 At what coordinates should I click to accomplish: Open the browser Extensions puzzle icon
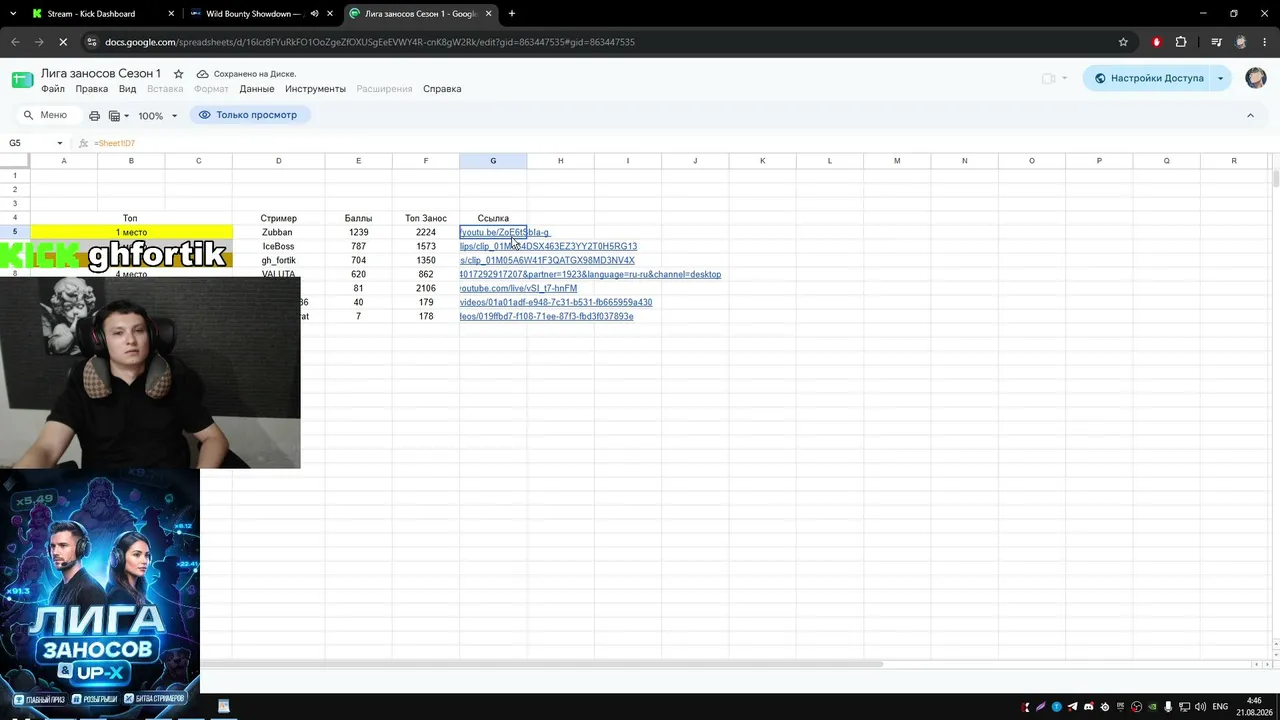pyautogui.click(x=1181, y=42)
